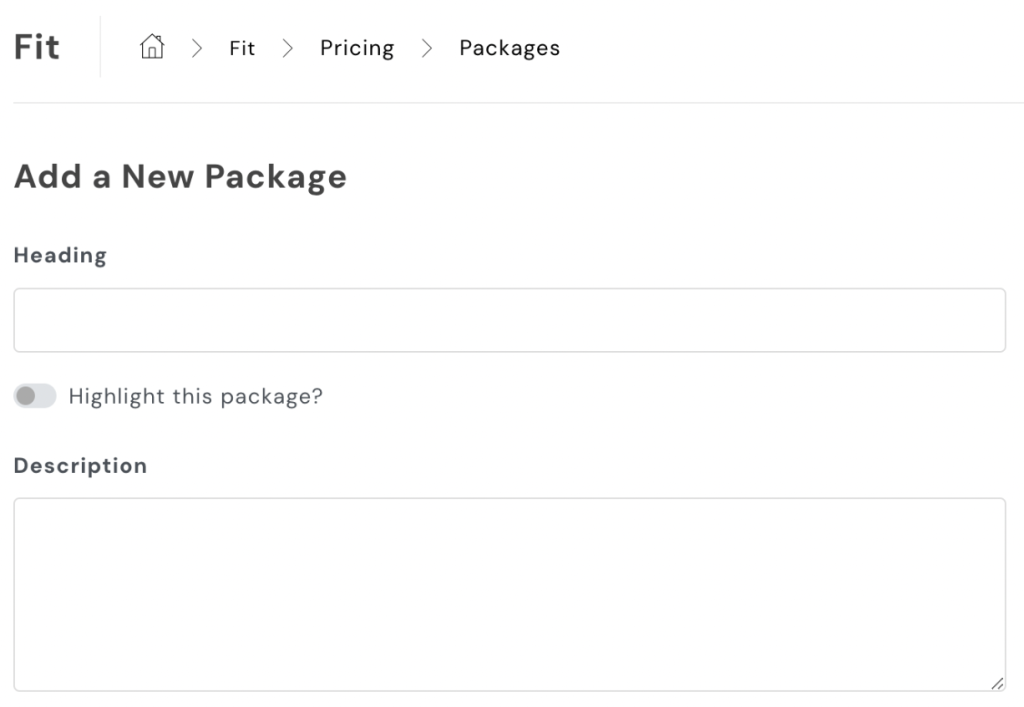
Task: Click the chevron between Pricing and Packages
Action: coord(427,48)
